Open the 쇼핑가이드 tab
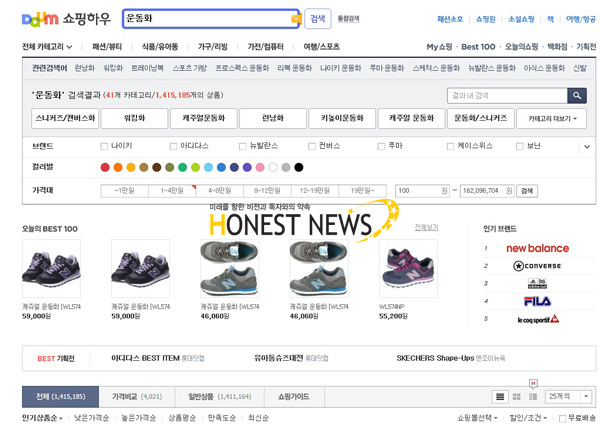 [x=293, y=397]
